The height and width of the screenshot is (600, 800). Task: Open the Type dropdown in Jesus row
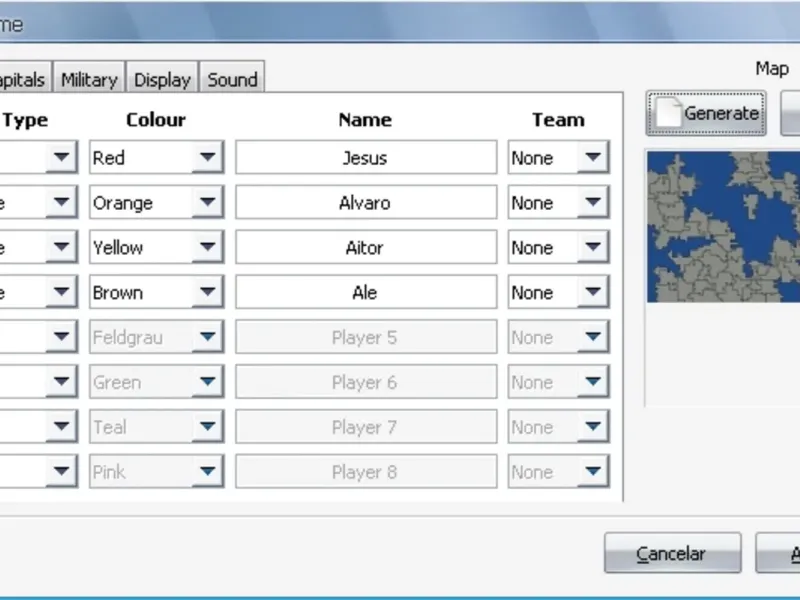pyautogui.click(x=39, y=157)
